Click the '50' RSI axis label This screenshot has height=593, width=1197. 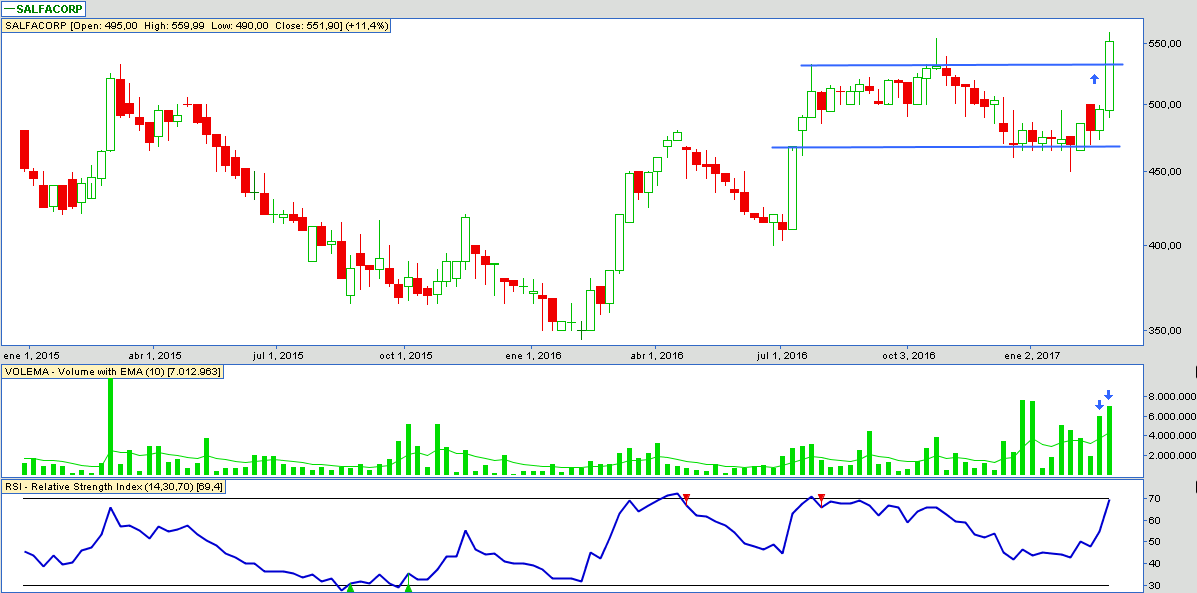[1156, 542]
